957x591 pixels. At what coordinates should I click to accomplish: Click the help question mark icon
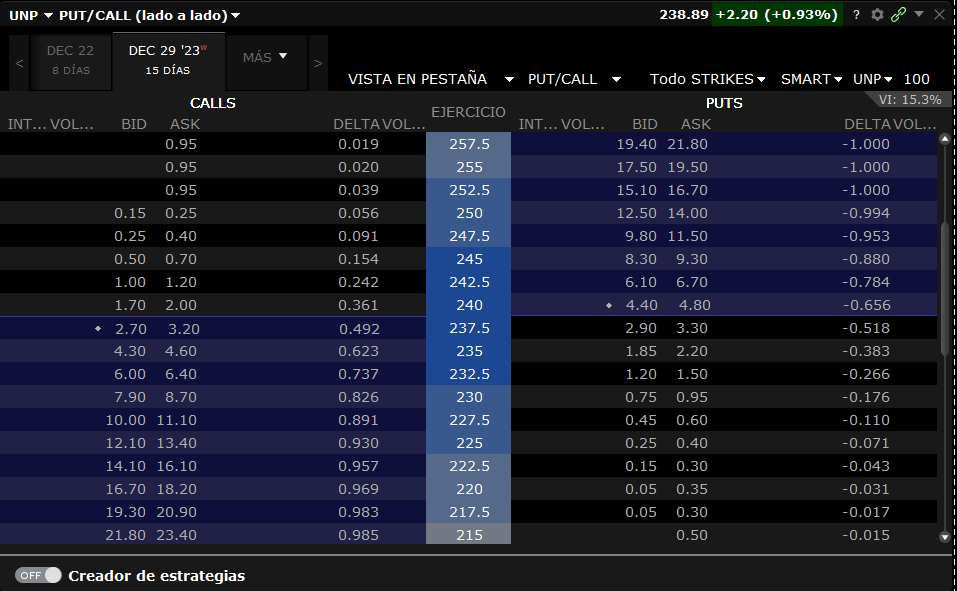tap(855, 15)
